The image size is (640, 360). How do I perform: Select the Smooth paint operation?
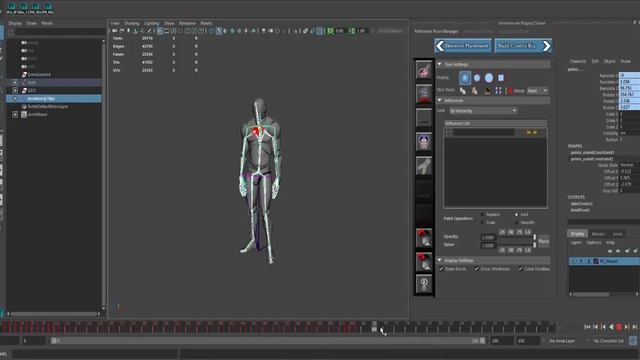pyautogui.click(x=516, y=222)
